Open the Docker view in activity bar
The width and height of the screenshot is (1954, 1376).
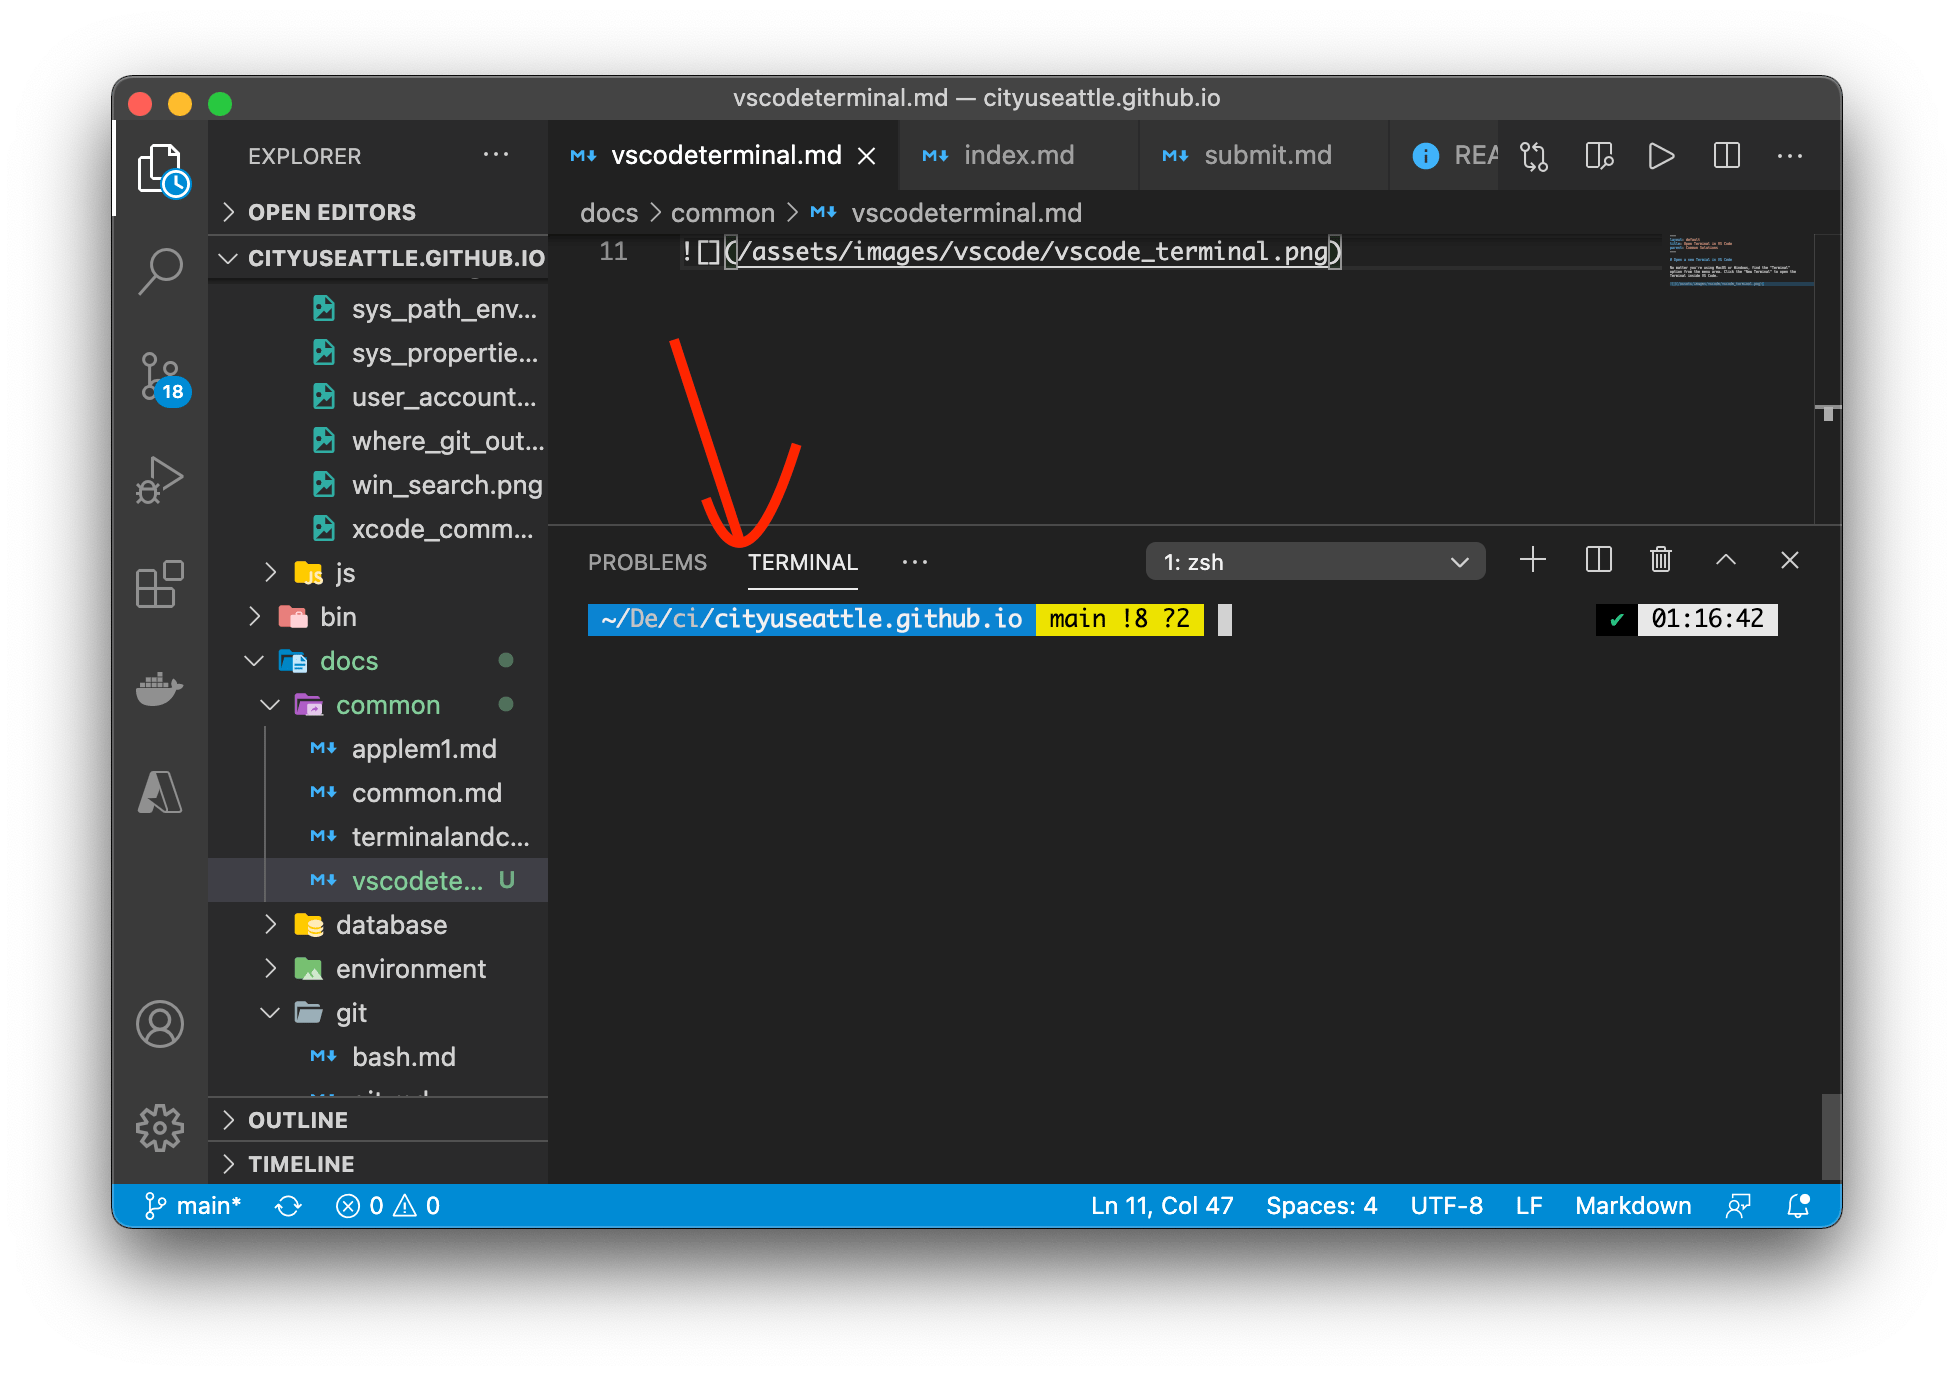[x=160, y=689]
